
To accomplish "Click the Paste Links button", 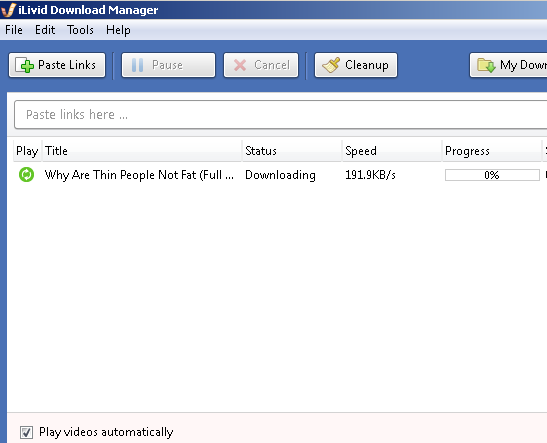I will pos(57,65).
